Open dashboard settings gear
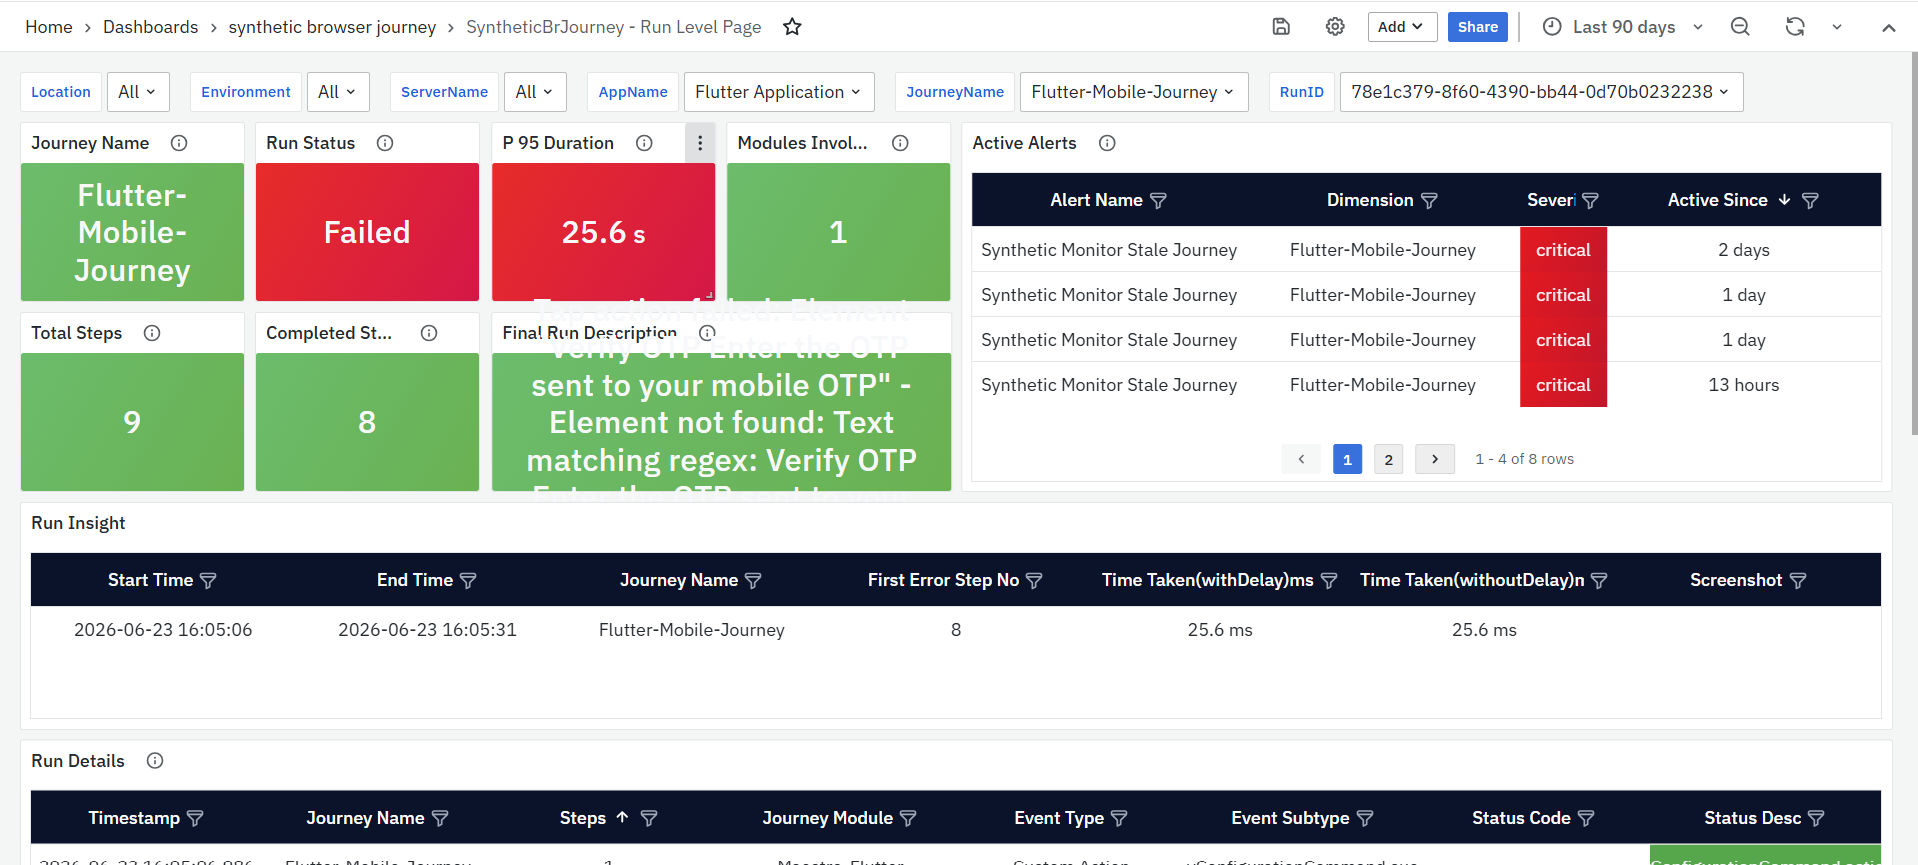 1335,27
